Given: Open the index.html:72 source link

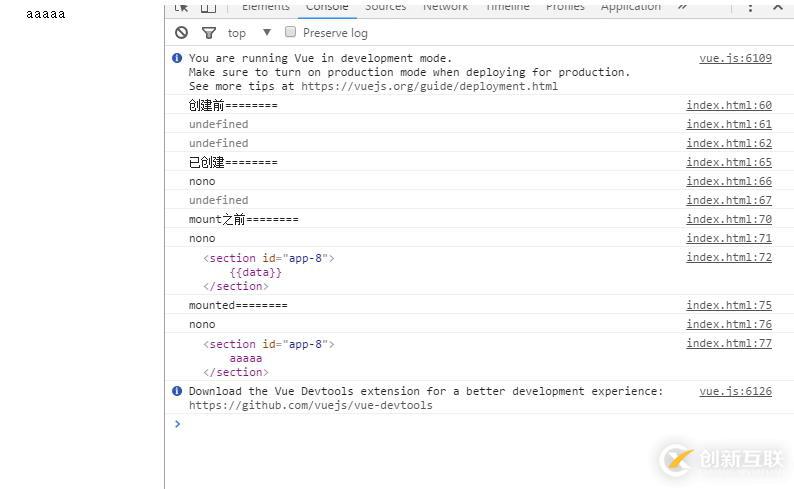Looking at the screenshot, I should (728, 257).
